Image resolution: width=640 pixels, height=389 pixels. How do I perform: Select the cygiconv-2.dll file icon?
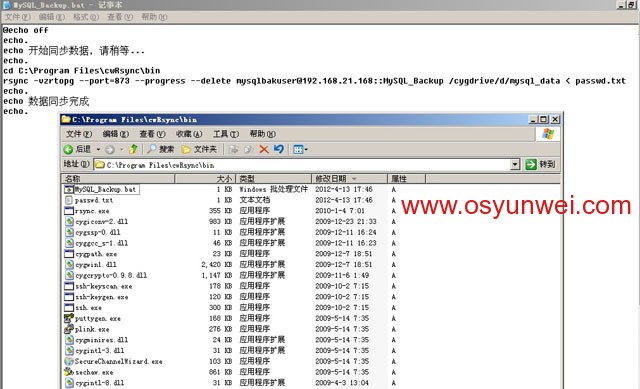(x=69, y=222)
